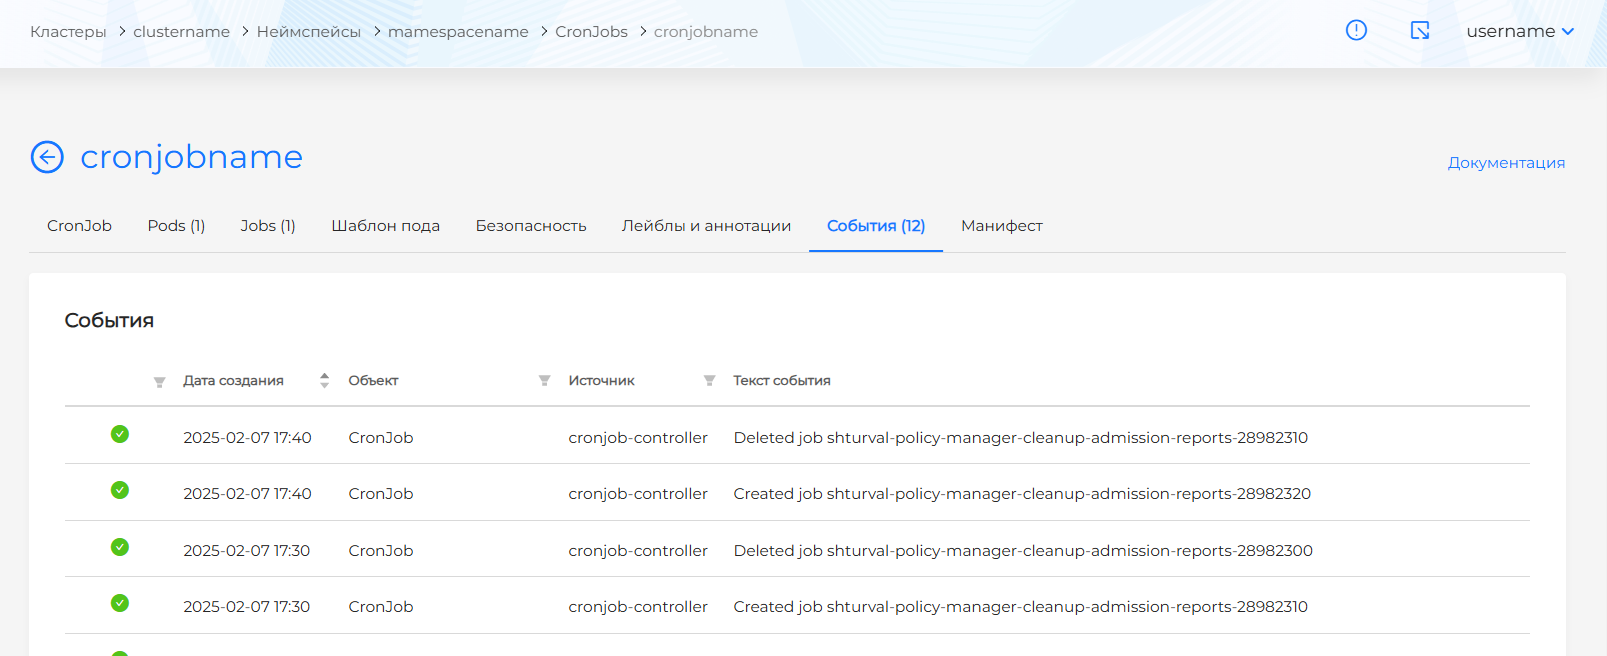Go to the Манифест tab
Image resolution: width=1607 pixels, height=656 pixels.
[1001, 226]
